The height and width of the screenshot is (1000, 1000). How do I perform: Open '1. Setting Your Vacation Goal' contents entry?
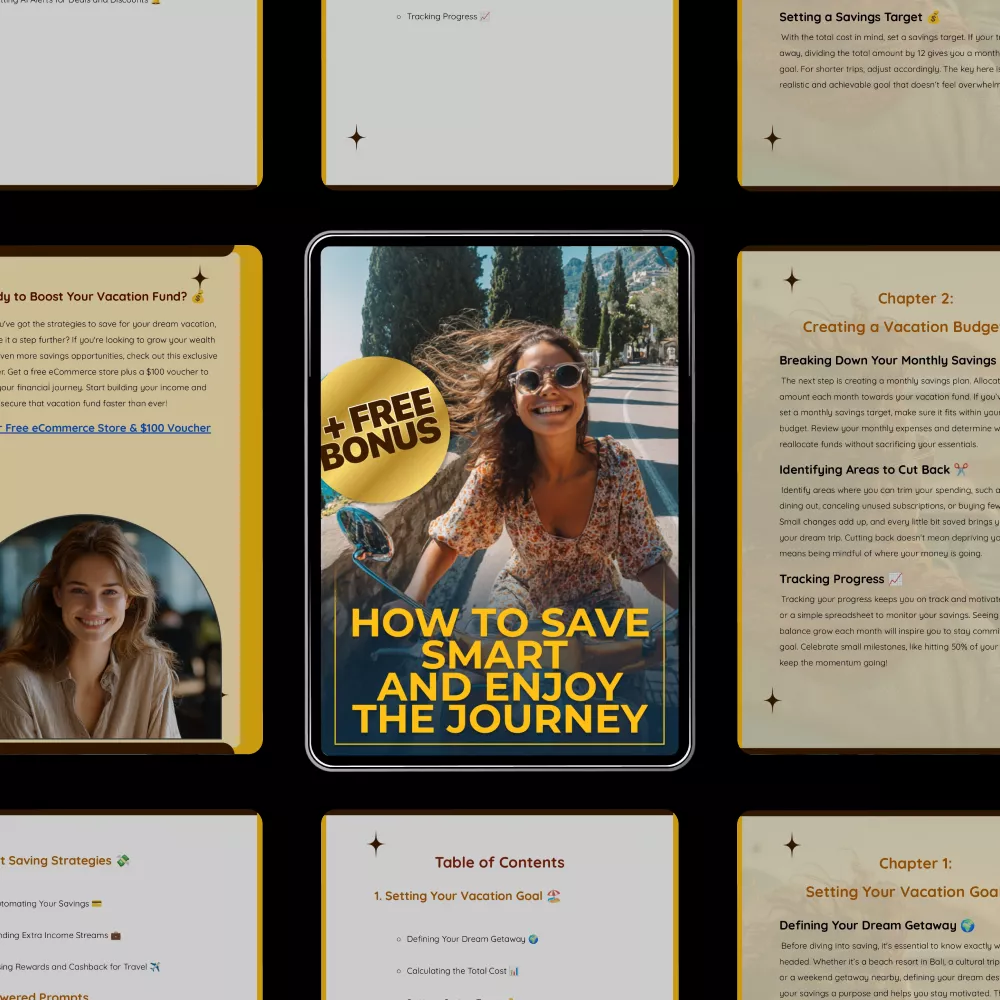pos(459,896)
